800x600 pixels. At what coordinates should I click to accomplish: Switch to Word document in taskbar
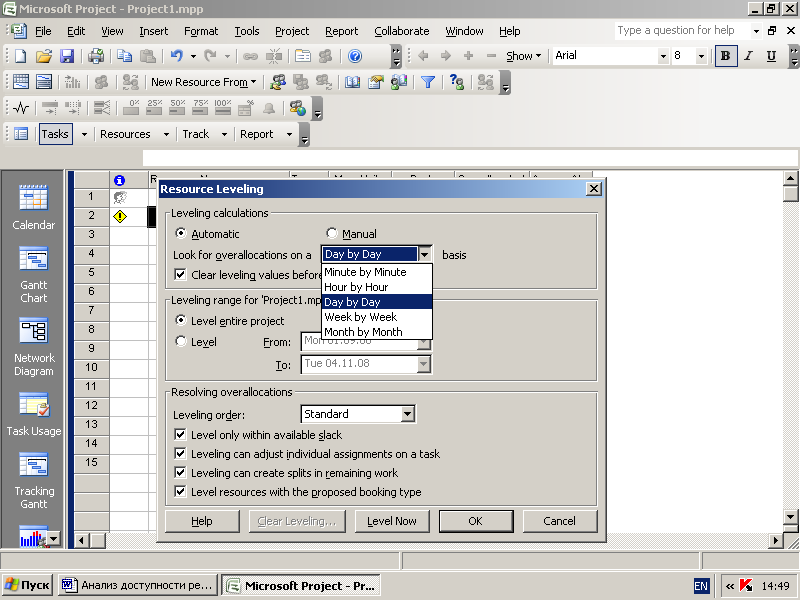point(138,585)
